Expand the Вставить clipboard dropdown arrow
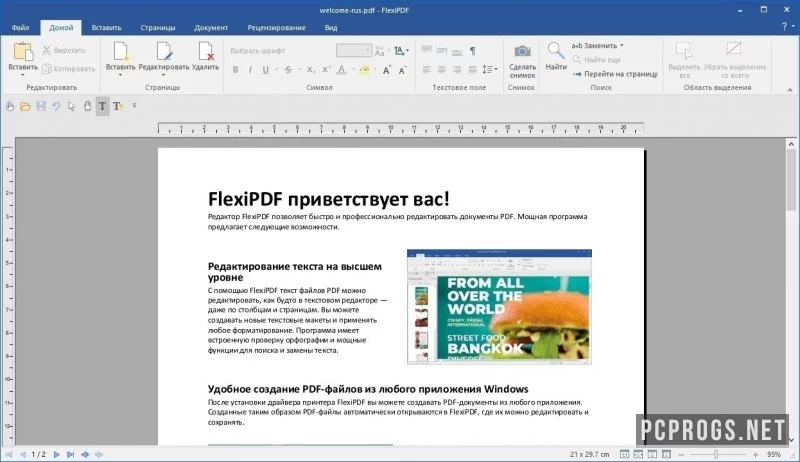 click(23, 75)
